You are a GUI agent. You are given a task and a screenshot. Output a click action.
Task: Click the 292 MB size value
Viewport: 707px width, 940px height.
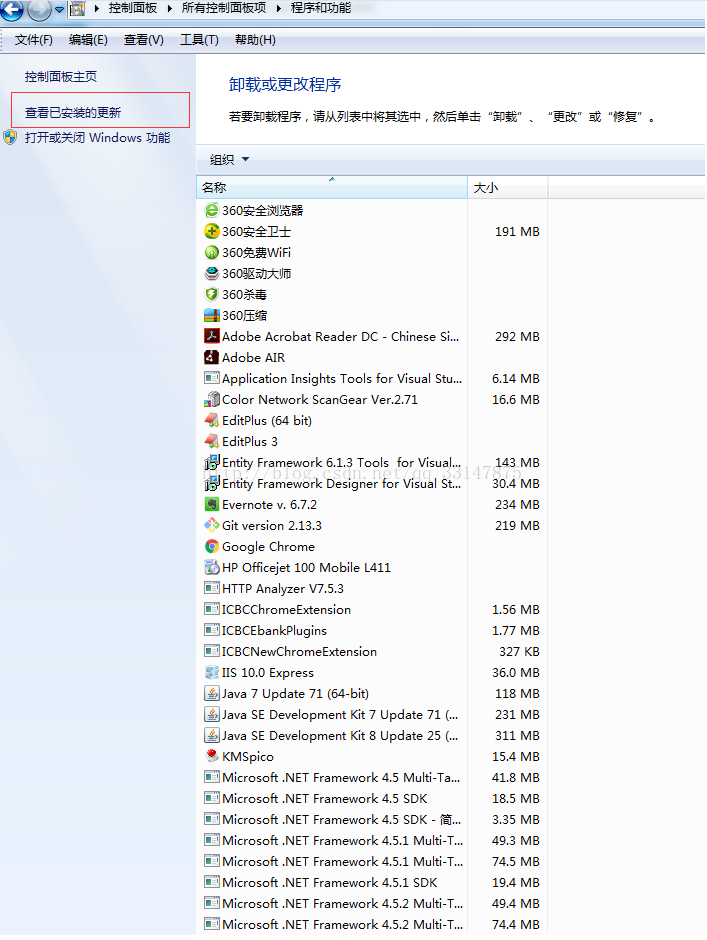(517, 336)
